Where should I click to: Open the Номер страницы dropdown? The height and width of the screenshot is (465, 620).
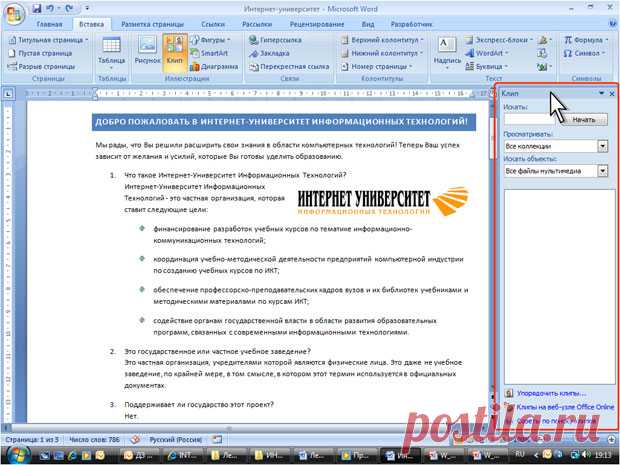pyautogui.click(x=376, y=66)
